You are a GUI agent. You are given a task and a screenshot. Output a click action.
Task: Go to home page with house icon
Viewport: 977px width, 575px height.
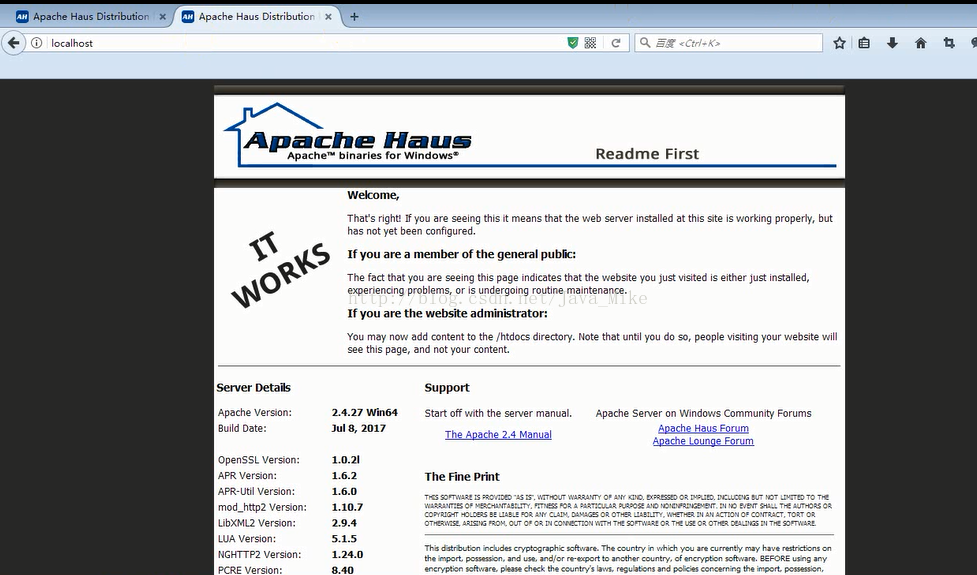pos(920,43)
